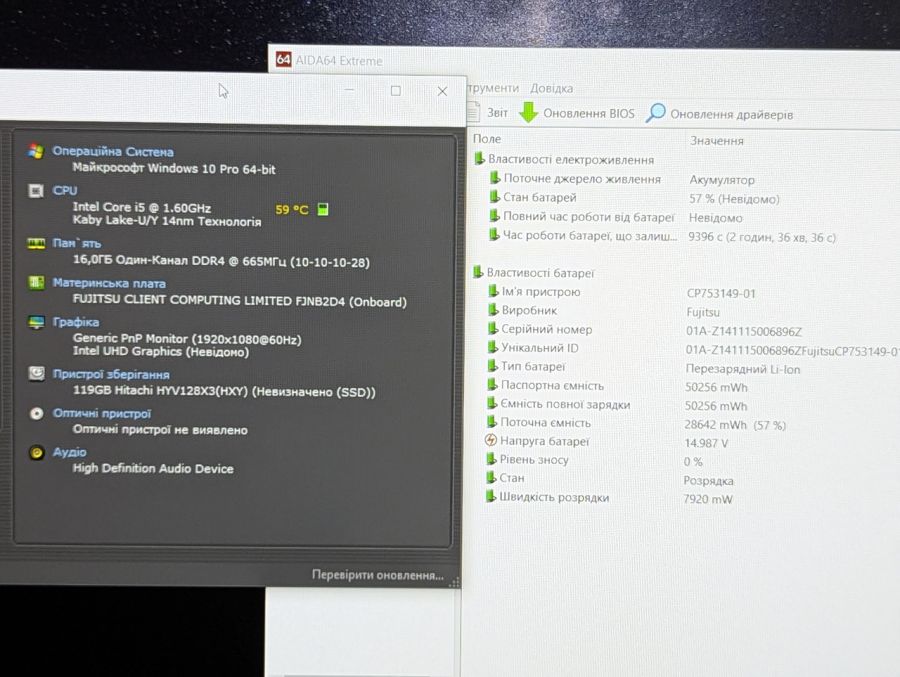Click battery icon next to Стан батареї

tap(495, 197)
